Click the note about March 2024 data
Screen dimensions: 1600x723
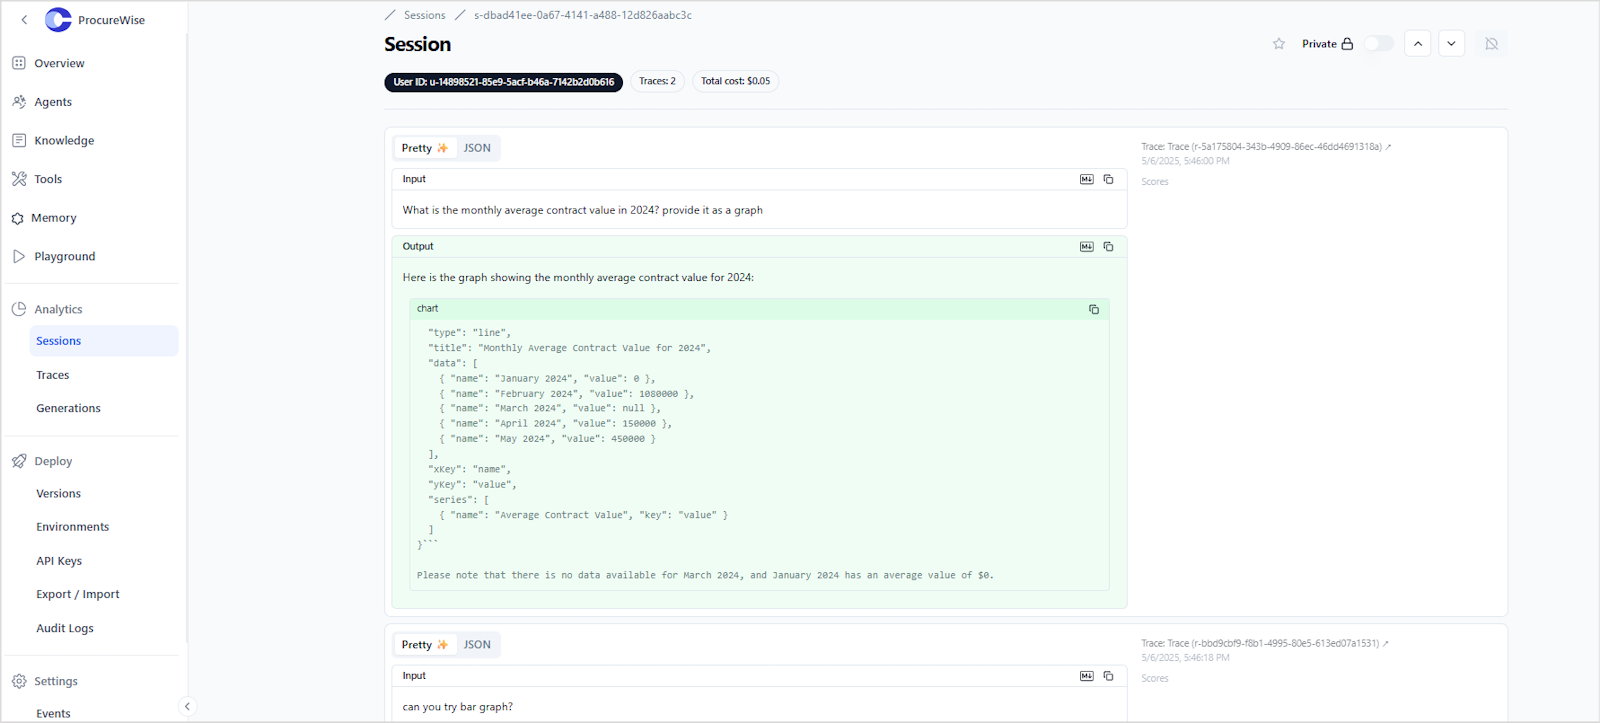(x=705, y=575)
